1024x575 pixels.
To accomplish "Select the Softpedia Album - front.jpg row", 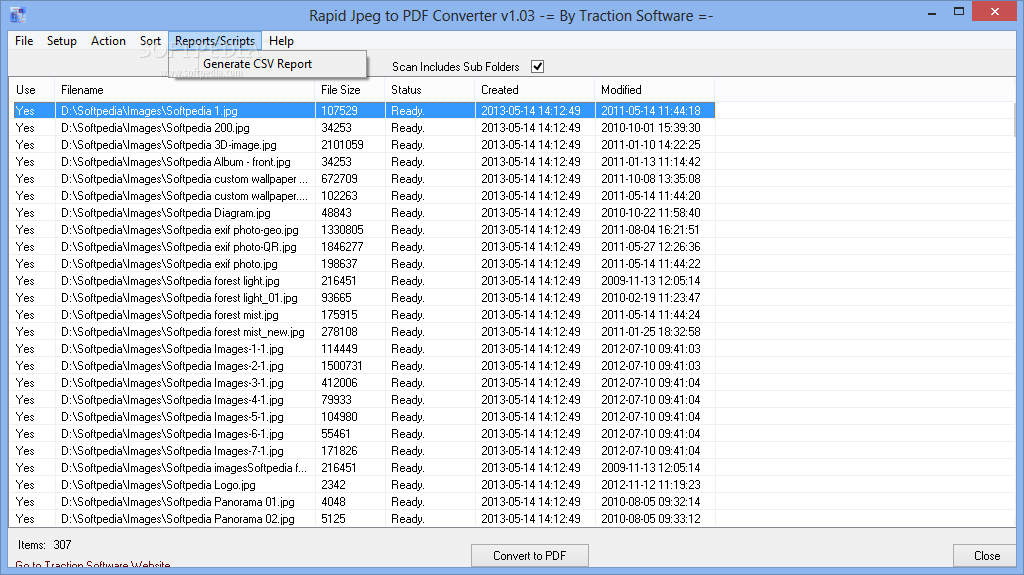I will 364,162.
